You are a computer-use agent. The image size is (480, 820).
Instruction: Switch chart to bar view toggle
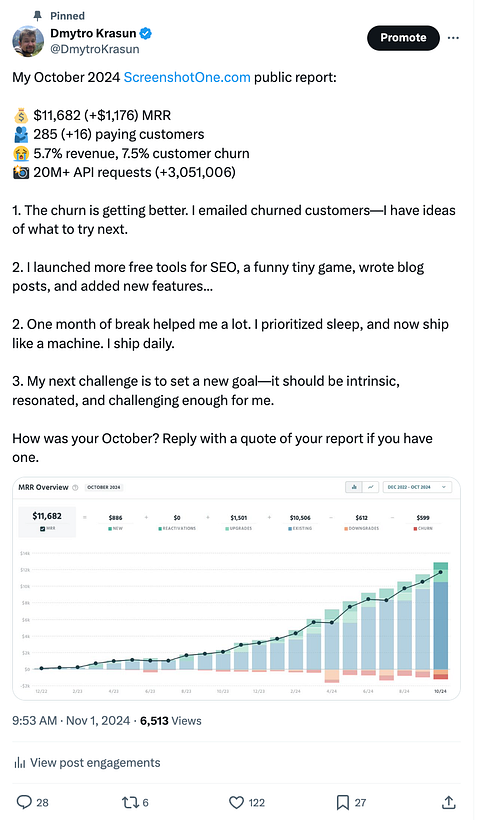354,487
